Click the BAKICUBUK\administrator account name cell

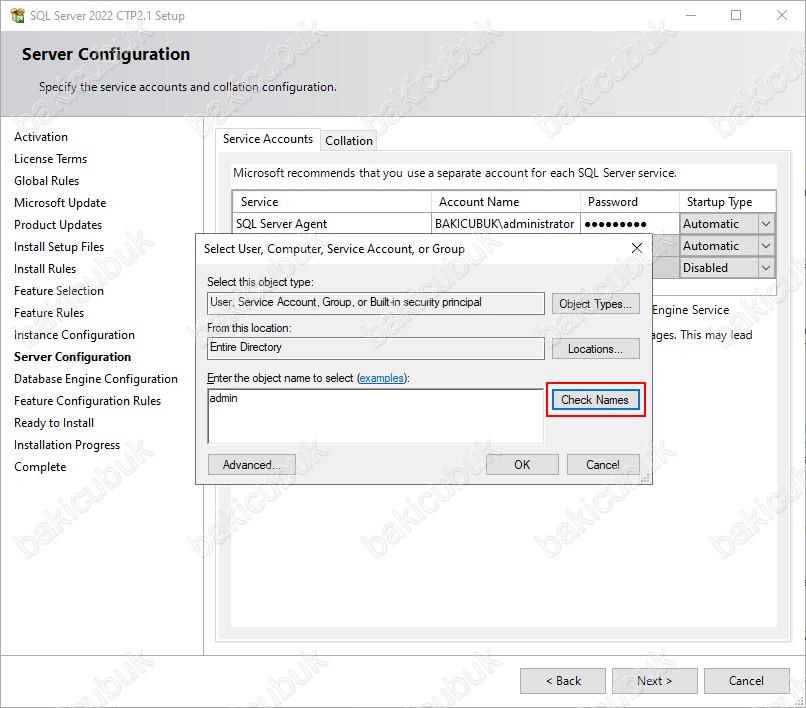(x=505, y=224)
